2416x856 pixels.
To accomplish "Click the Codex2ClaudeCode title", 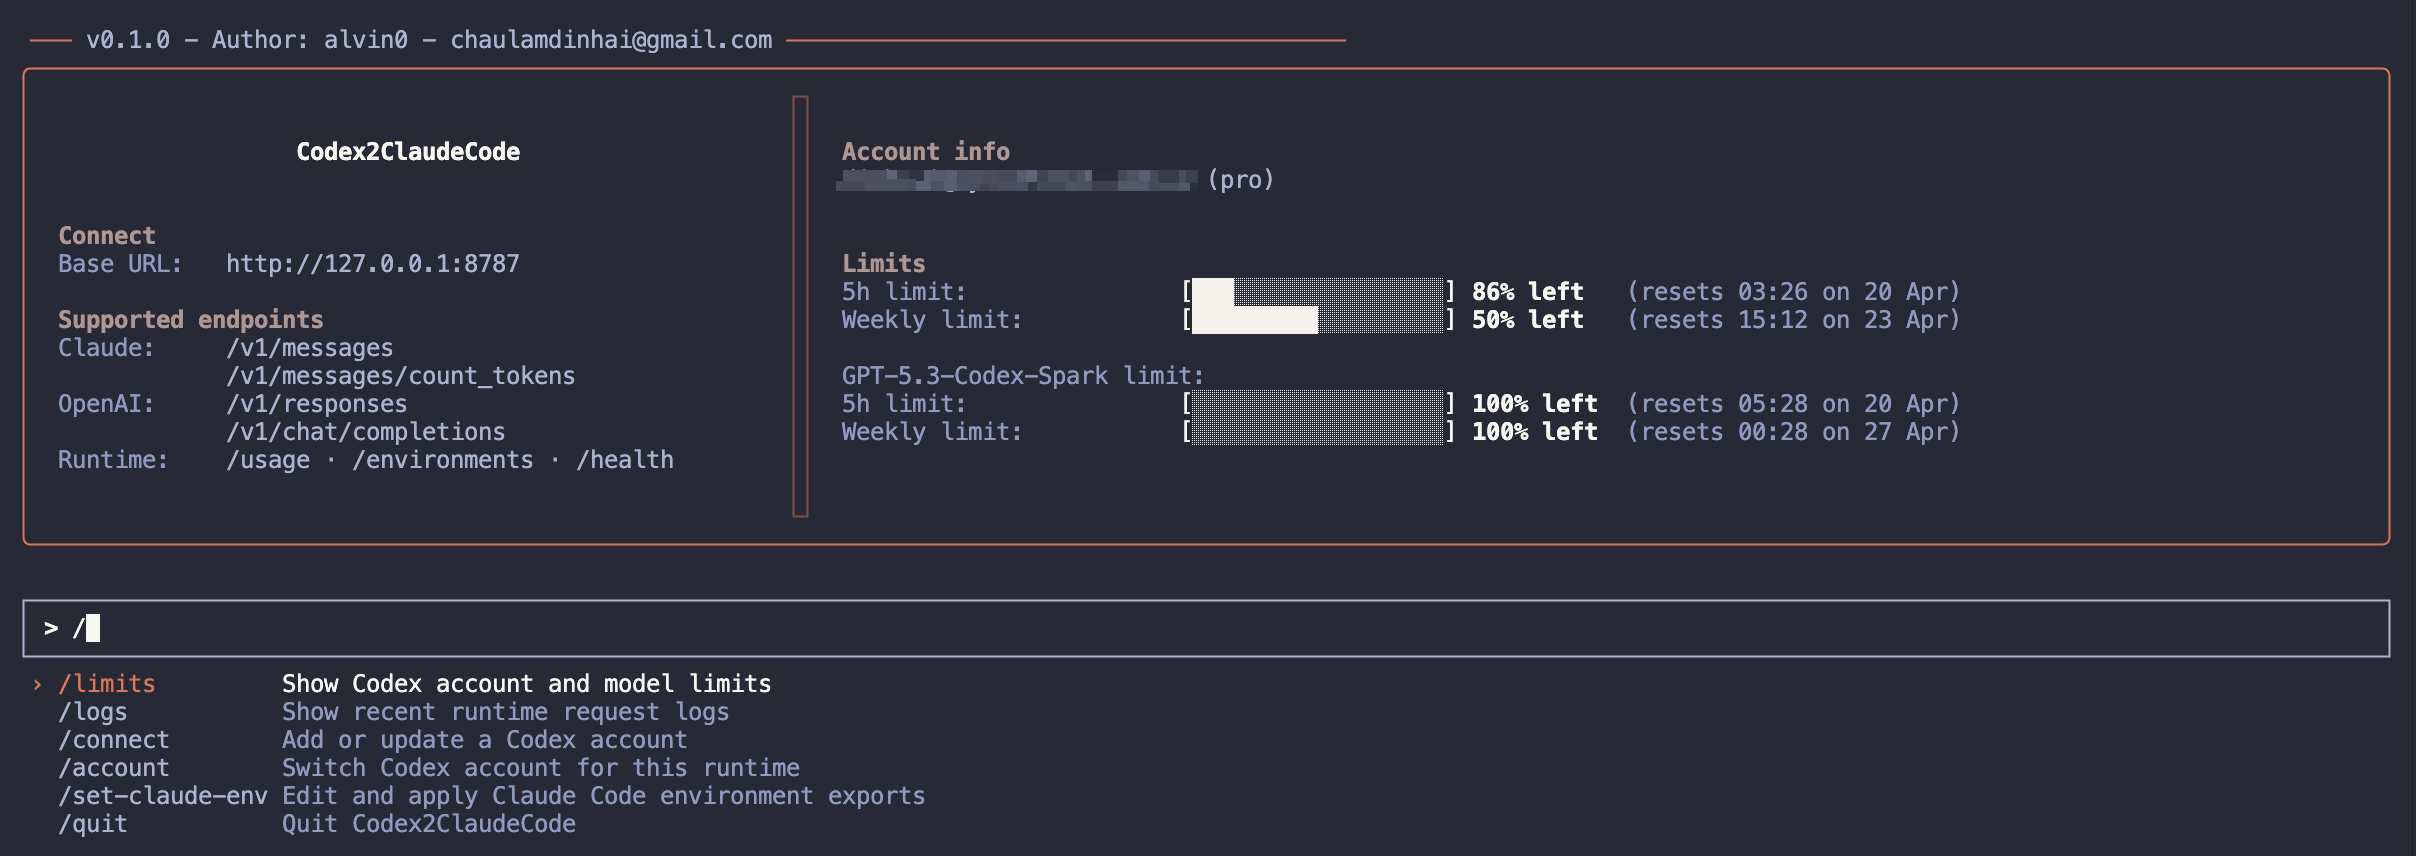I will click(408, 152).
